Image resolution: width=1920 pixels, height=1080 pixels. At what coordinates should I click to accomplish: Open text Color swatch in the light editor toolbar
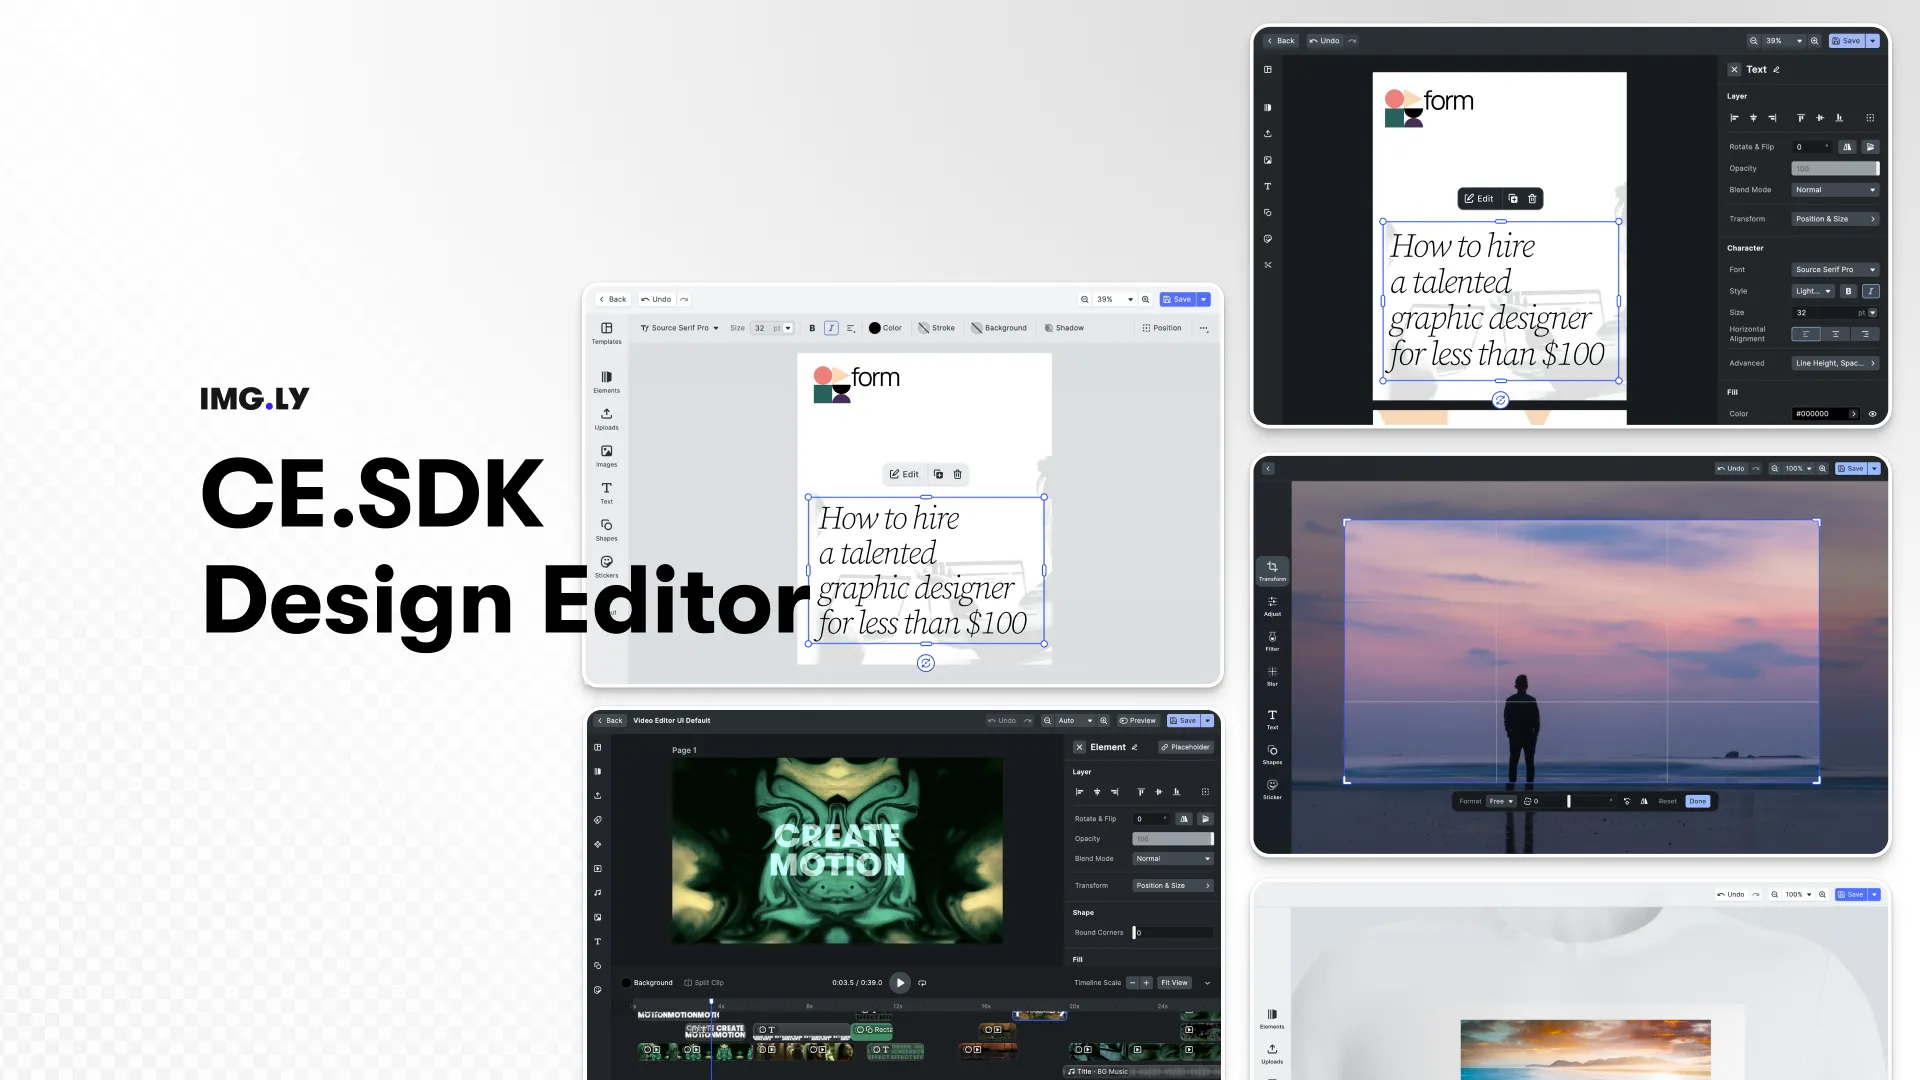885,328
